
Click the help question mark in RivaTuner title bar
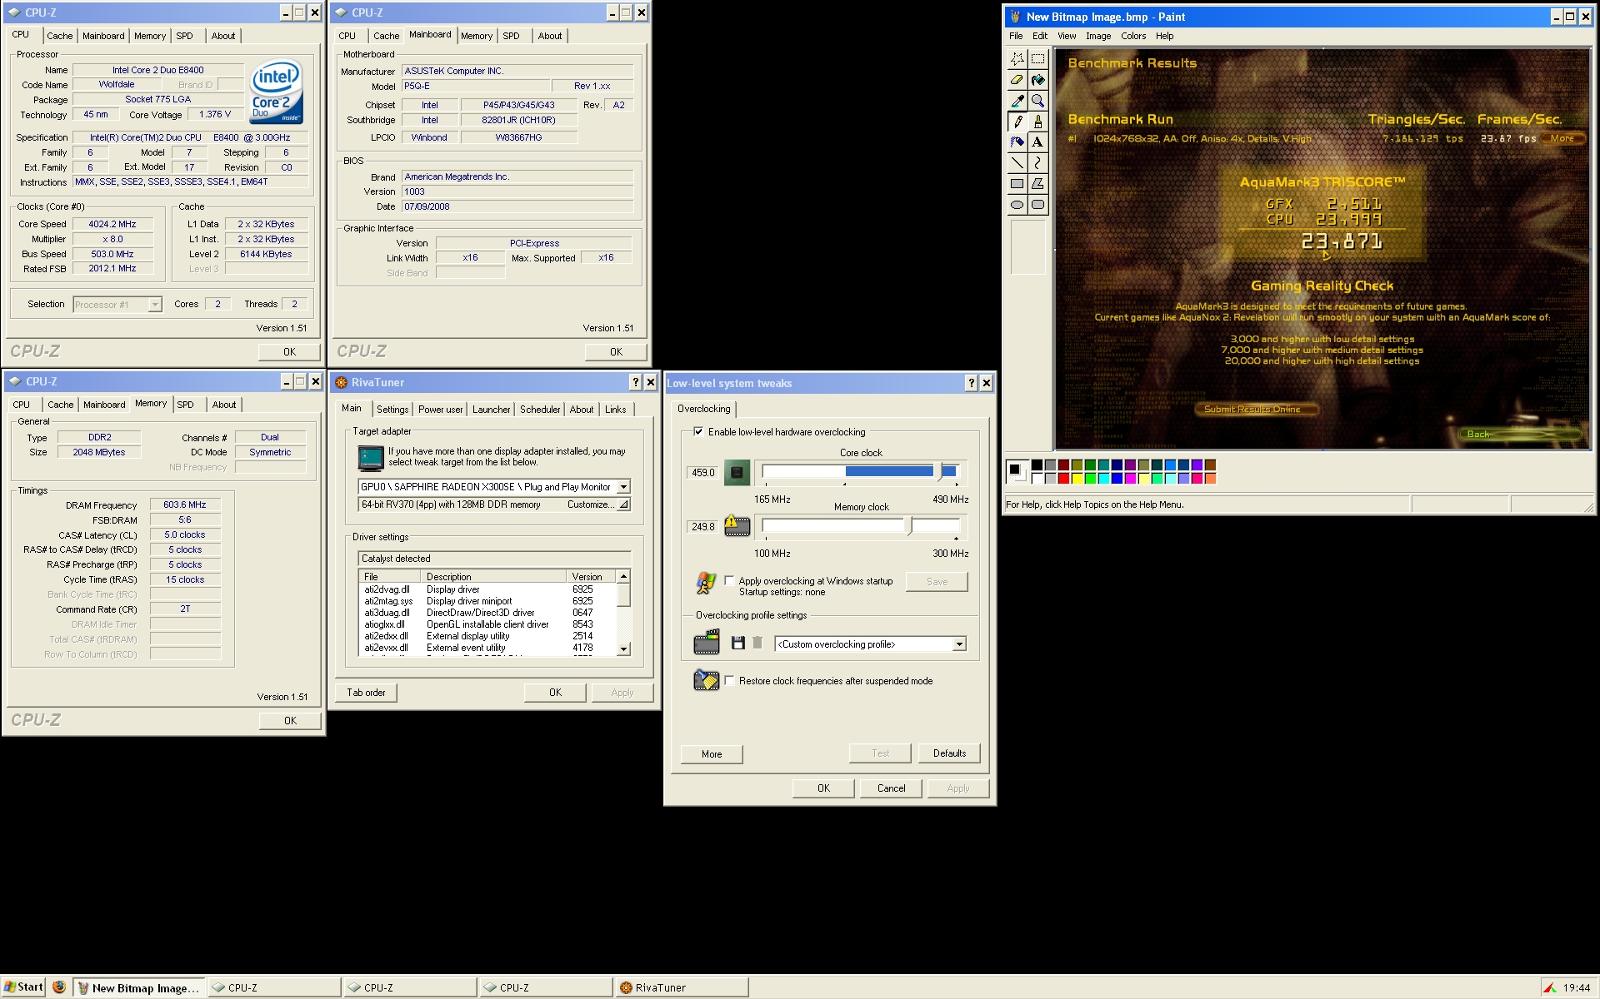635,382
